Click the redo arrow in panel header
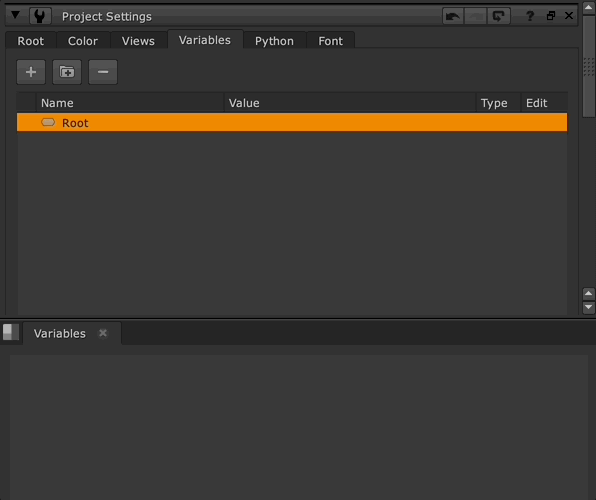Screen dimensions: 596x500 coord(476,16)
